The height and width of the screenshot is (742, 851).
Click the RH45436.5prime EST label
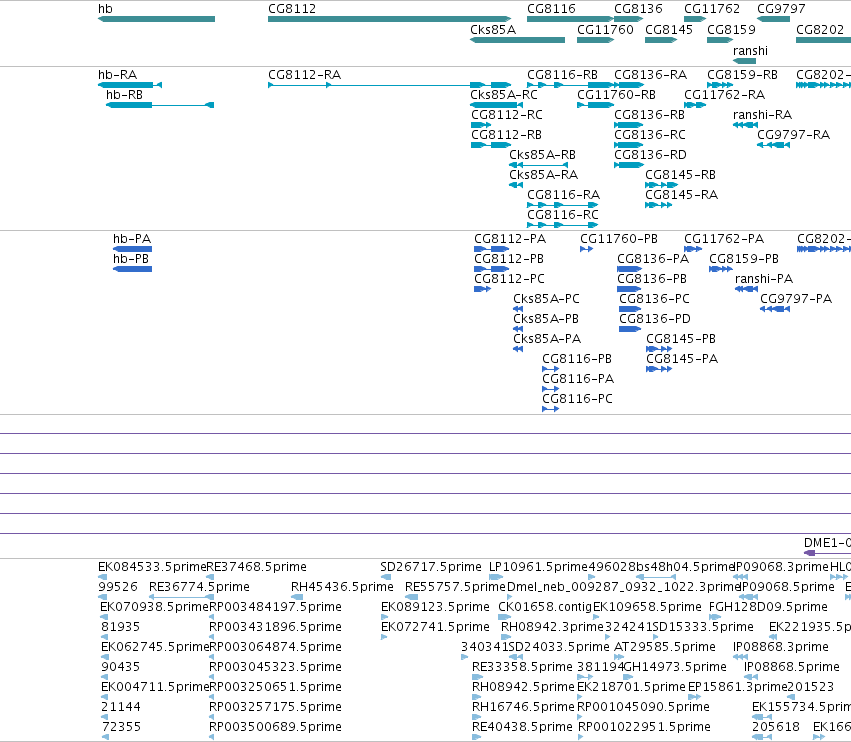pos(342,587)
